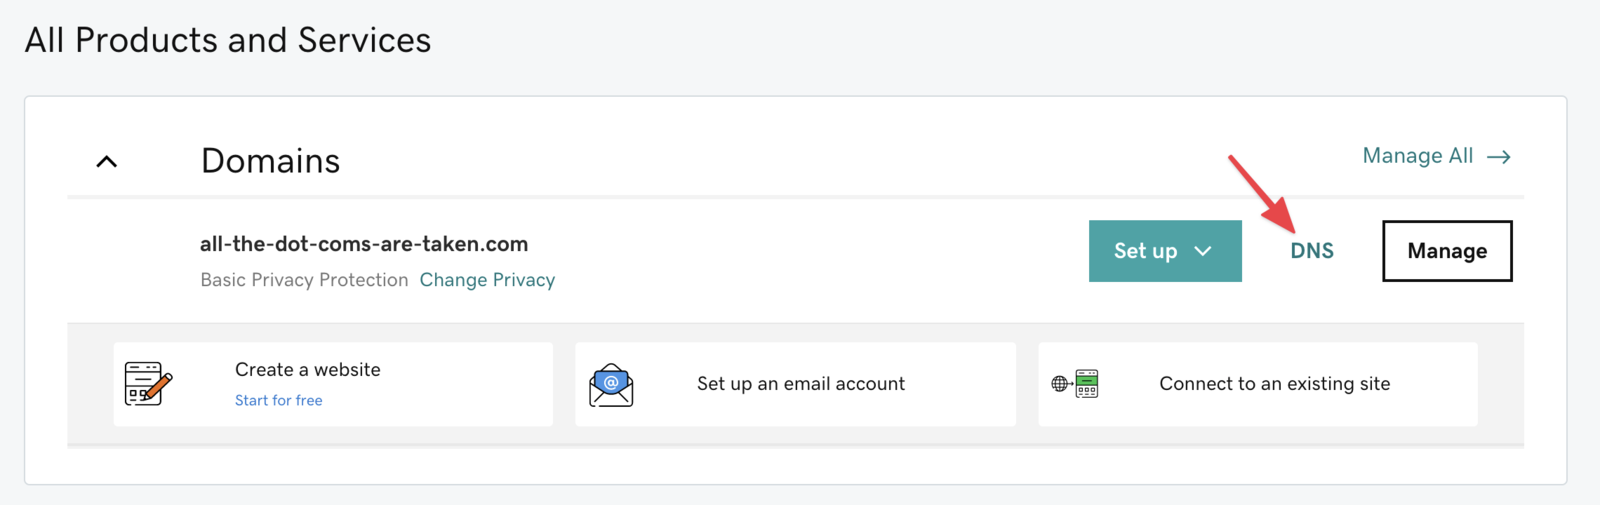
Task: Click the website builder pencil icon
Action: [x=148, y=384]
